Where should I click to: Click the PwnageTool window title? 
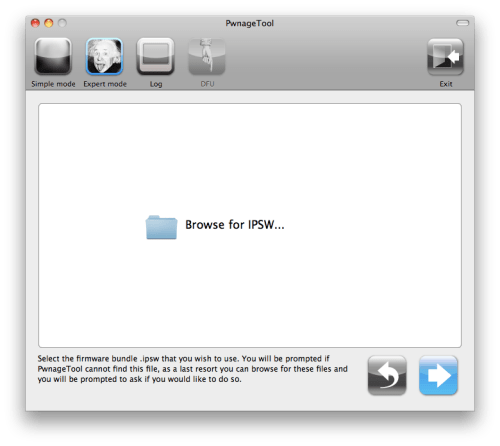(x=250, y=23)
